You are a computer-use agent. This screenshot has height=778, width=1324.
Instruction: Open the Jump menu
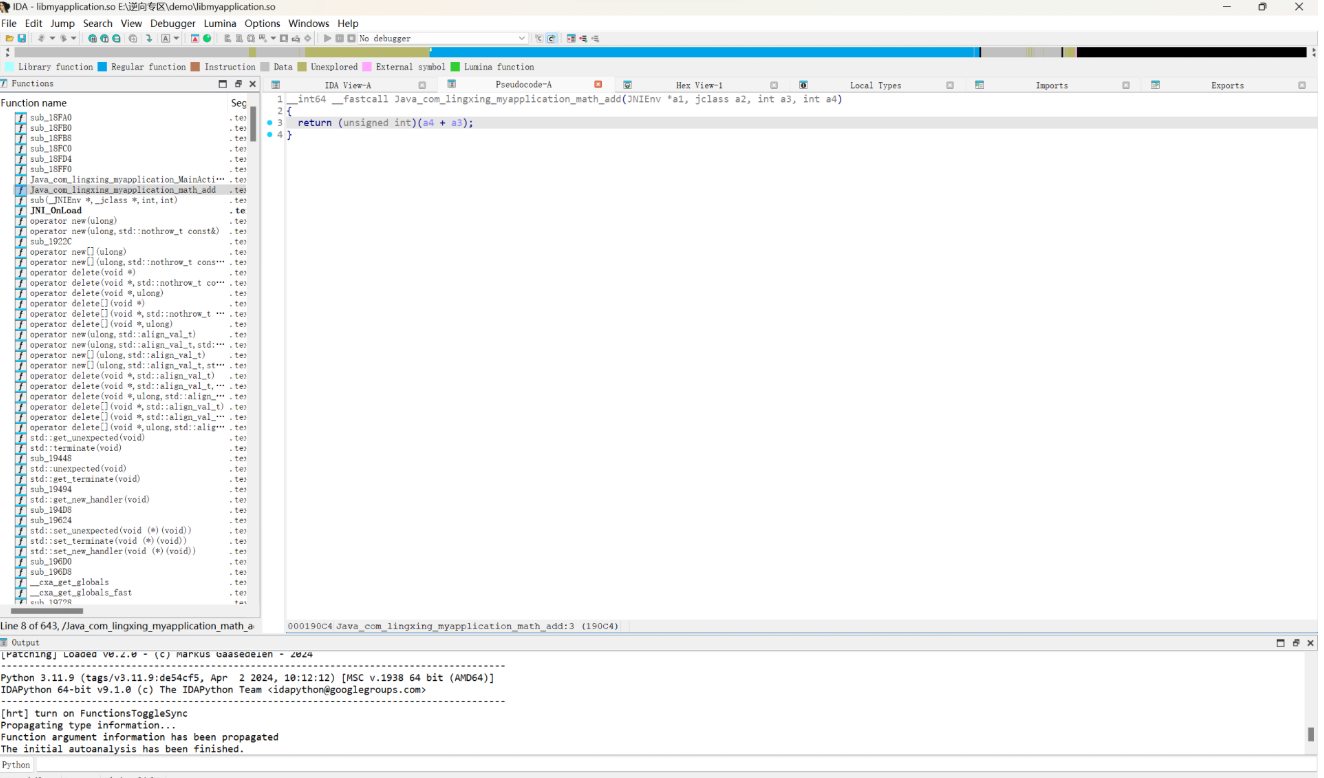coord(62,23)
